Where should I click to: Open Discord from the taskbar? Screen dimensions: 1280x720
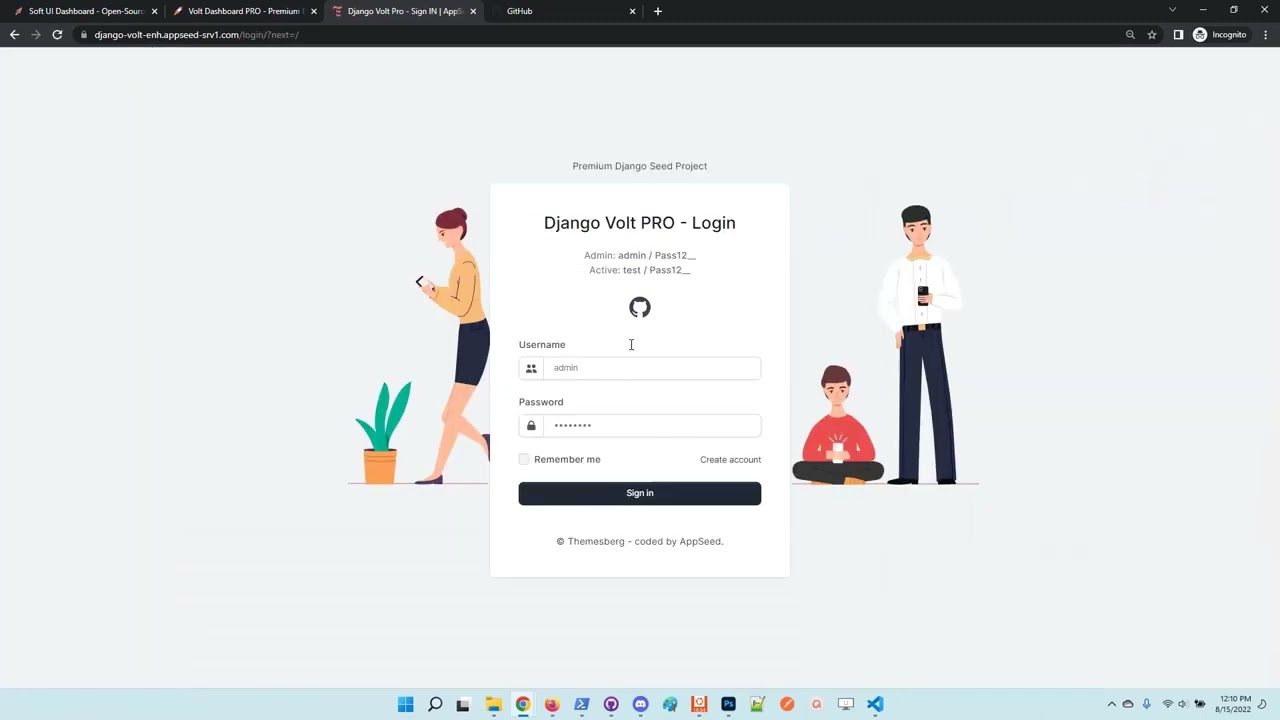tap(640, 704)
